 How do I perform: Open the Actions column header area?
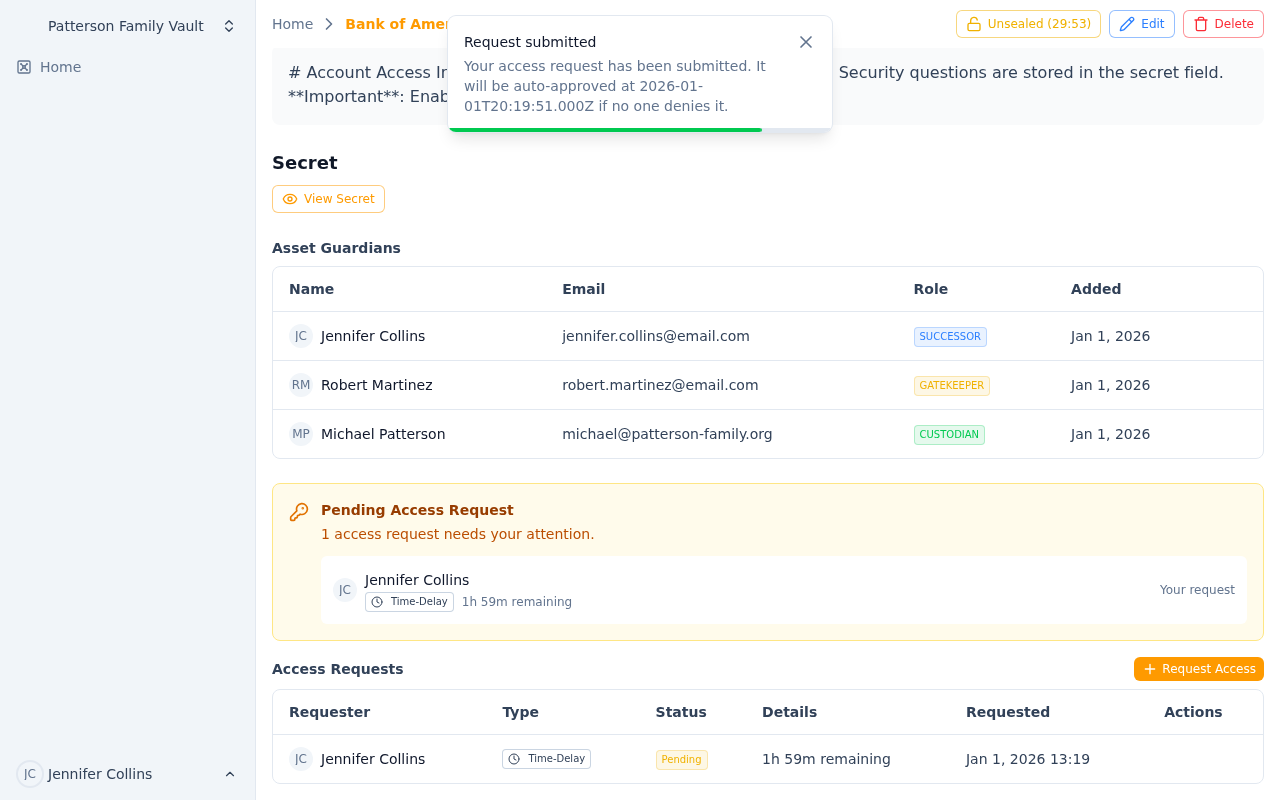point(1193,712)
